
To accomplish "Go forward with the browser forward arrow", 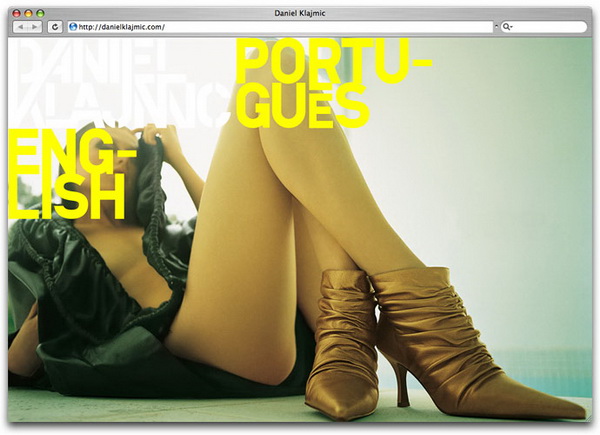I will point(34,27).
